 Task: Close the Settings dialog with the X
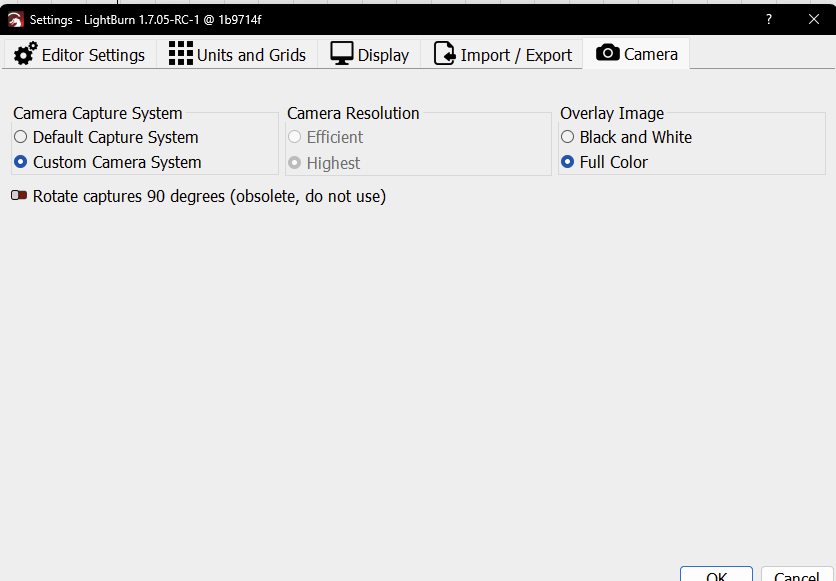tap(814, 19)
